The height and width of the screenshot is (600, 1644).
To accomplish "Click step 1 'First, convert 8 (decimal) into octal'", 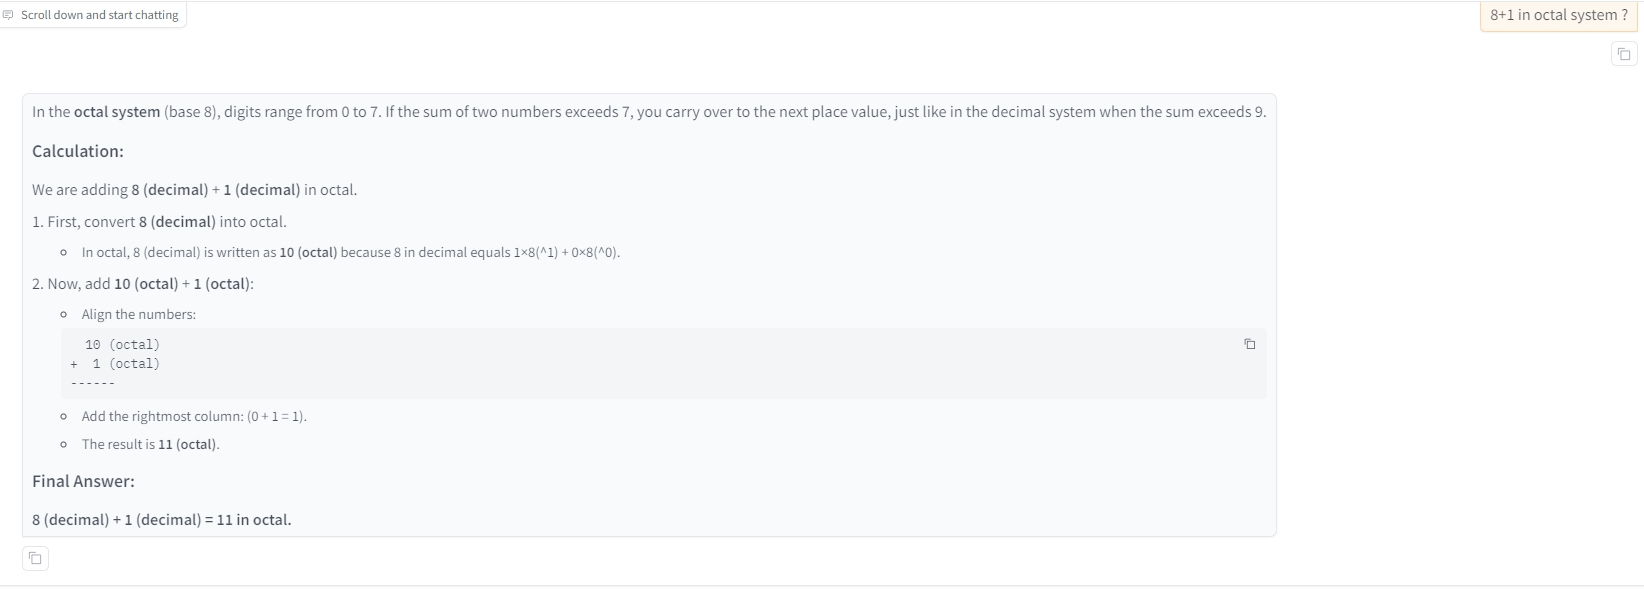I will point(159,222).
